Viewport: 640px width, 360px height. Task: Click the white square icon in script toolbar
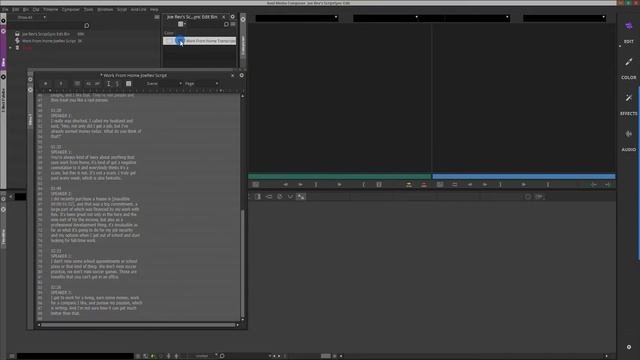point(129,84)
